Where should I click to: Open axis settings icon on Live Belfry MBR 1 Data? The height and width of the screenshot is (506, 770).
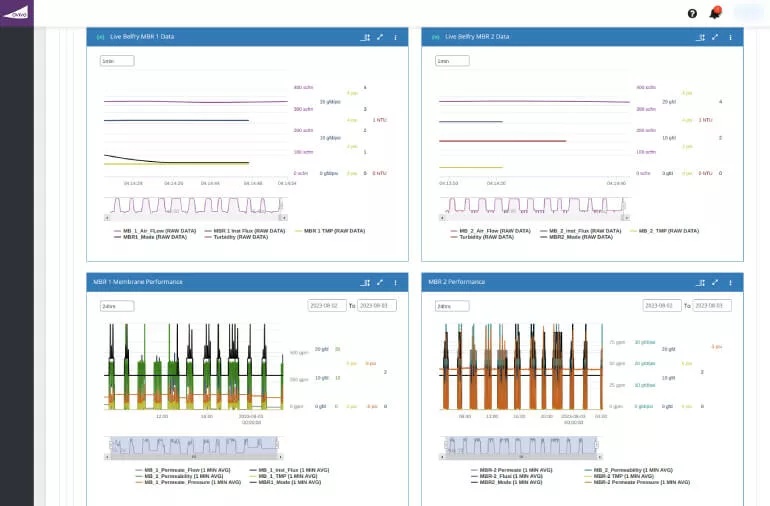[x=365, y=37]
